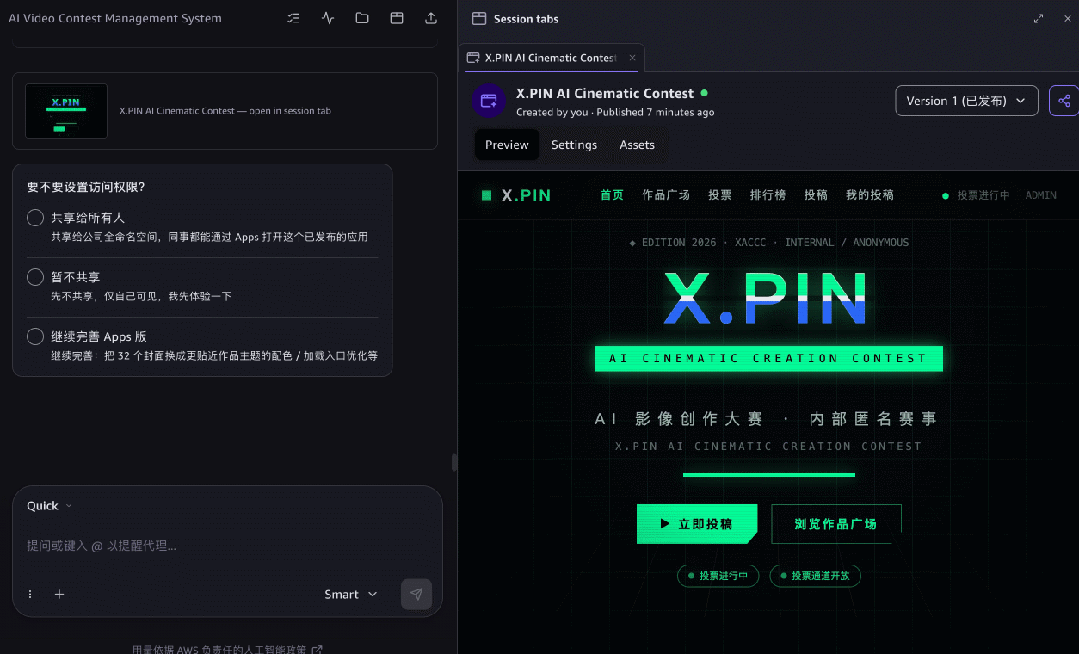Viewport: 1079px width, 654px height.
Task: Click the panel layout icon in left header
Action: click(397, 19)
